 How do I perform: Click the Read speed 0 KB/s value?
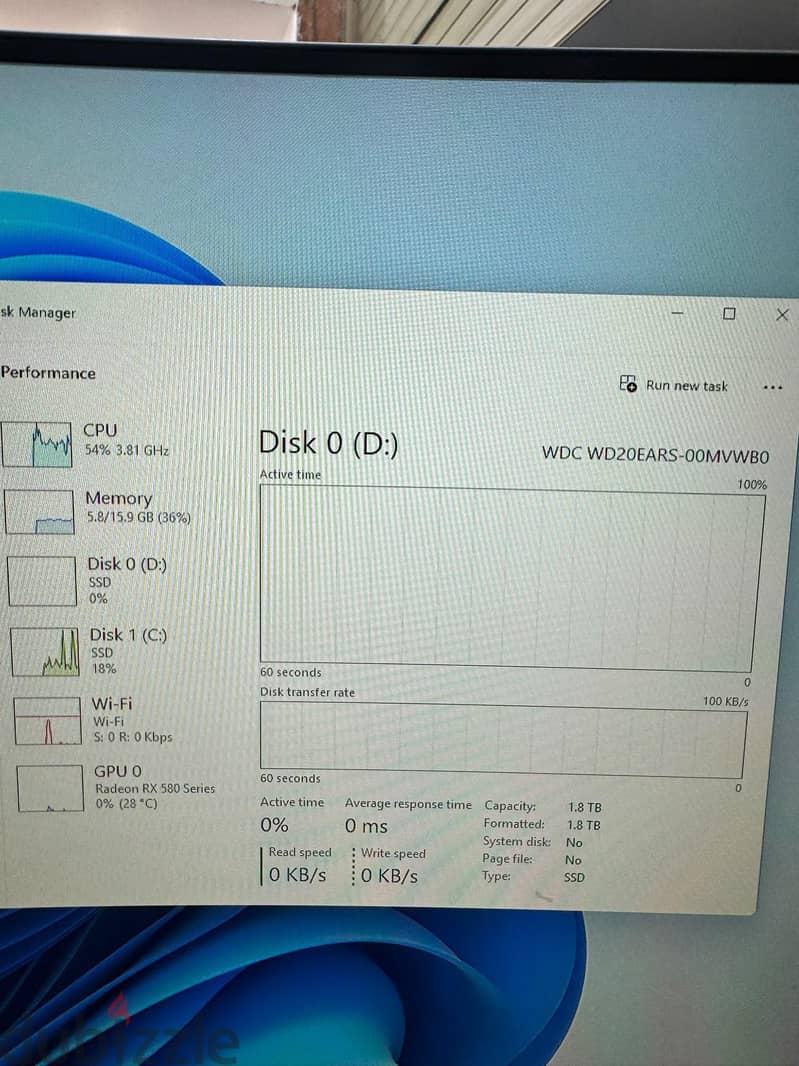(297, 874)
